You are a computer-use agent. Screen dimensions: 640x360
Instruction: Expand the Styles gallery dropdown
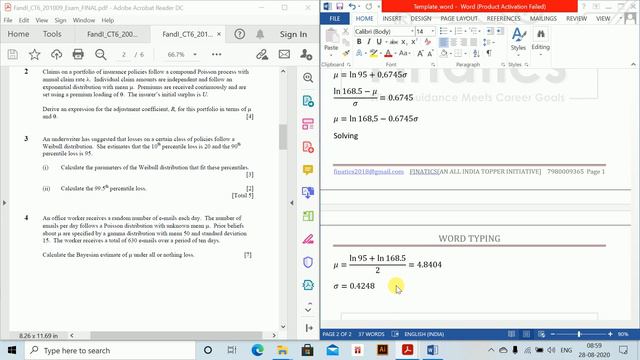[518, 56]
